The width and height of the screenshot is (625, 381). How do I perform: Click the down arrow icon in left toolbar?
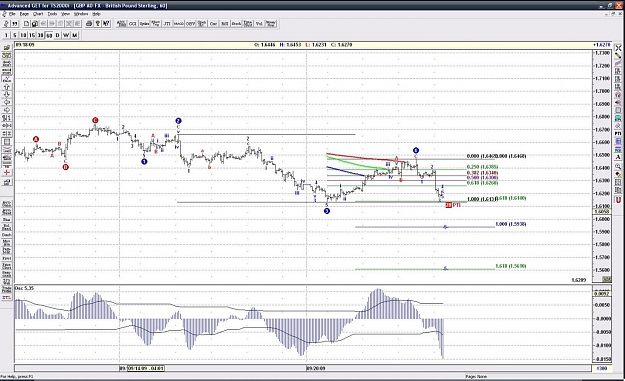pyautogui.click(x=7, y=94)
